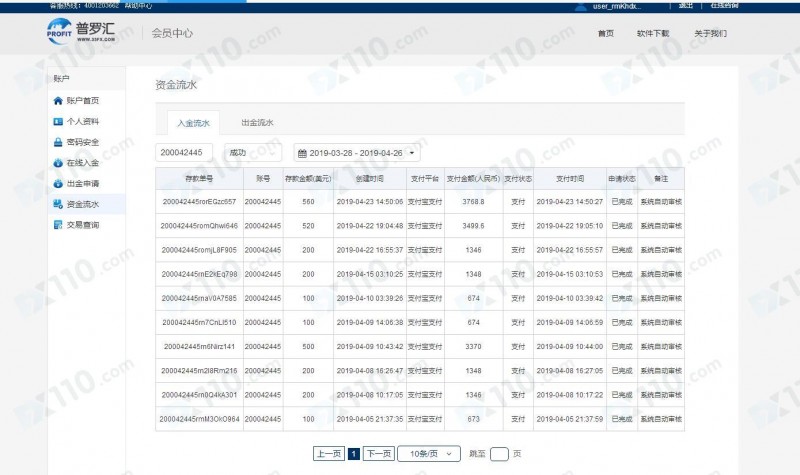This screenshot has height=475, width=800.
Task: Click the 申请状态 column header
Action: [622, 179]
